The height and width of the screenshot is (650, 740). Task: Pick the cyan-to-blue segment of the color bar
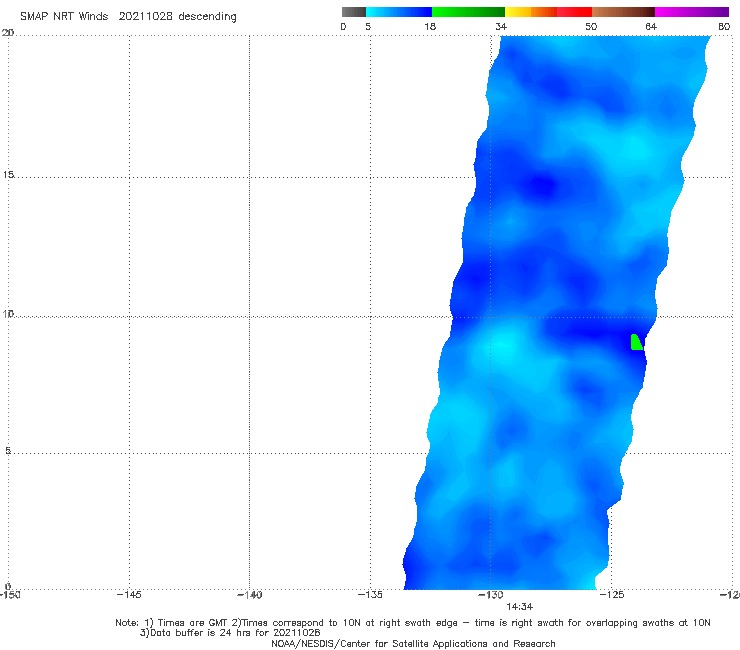pos(399,12)
